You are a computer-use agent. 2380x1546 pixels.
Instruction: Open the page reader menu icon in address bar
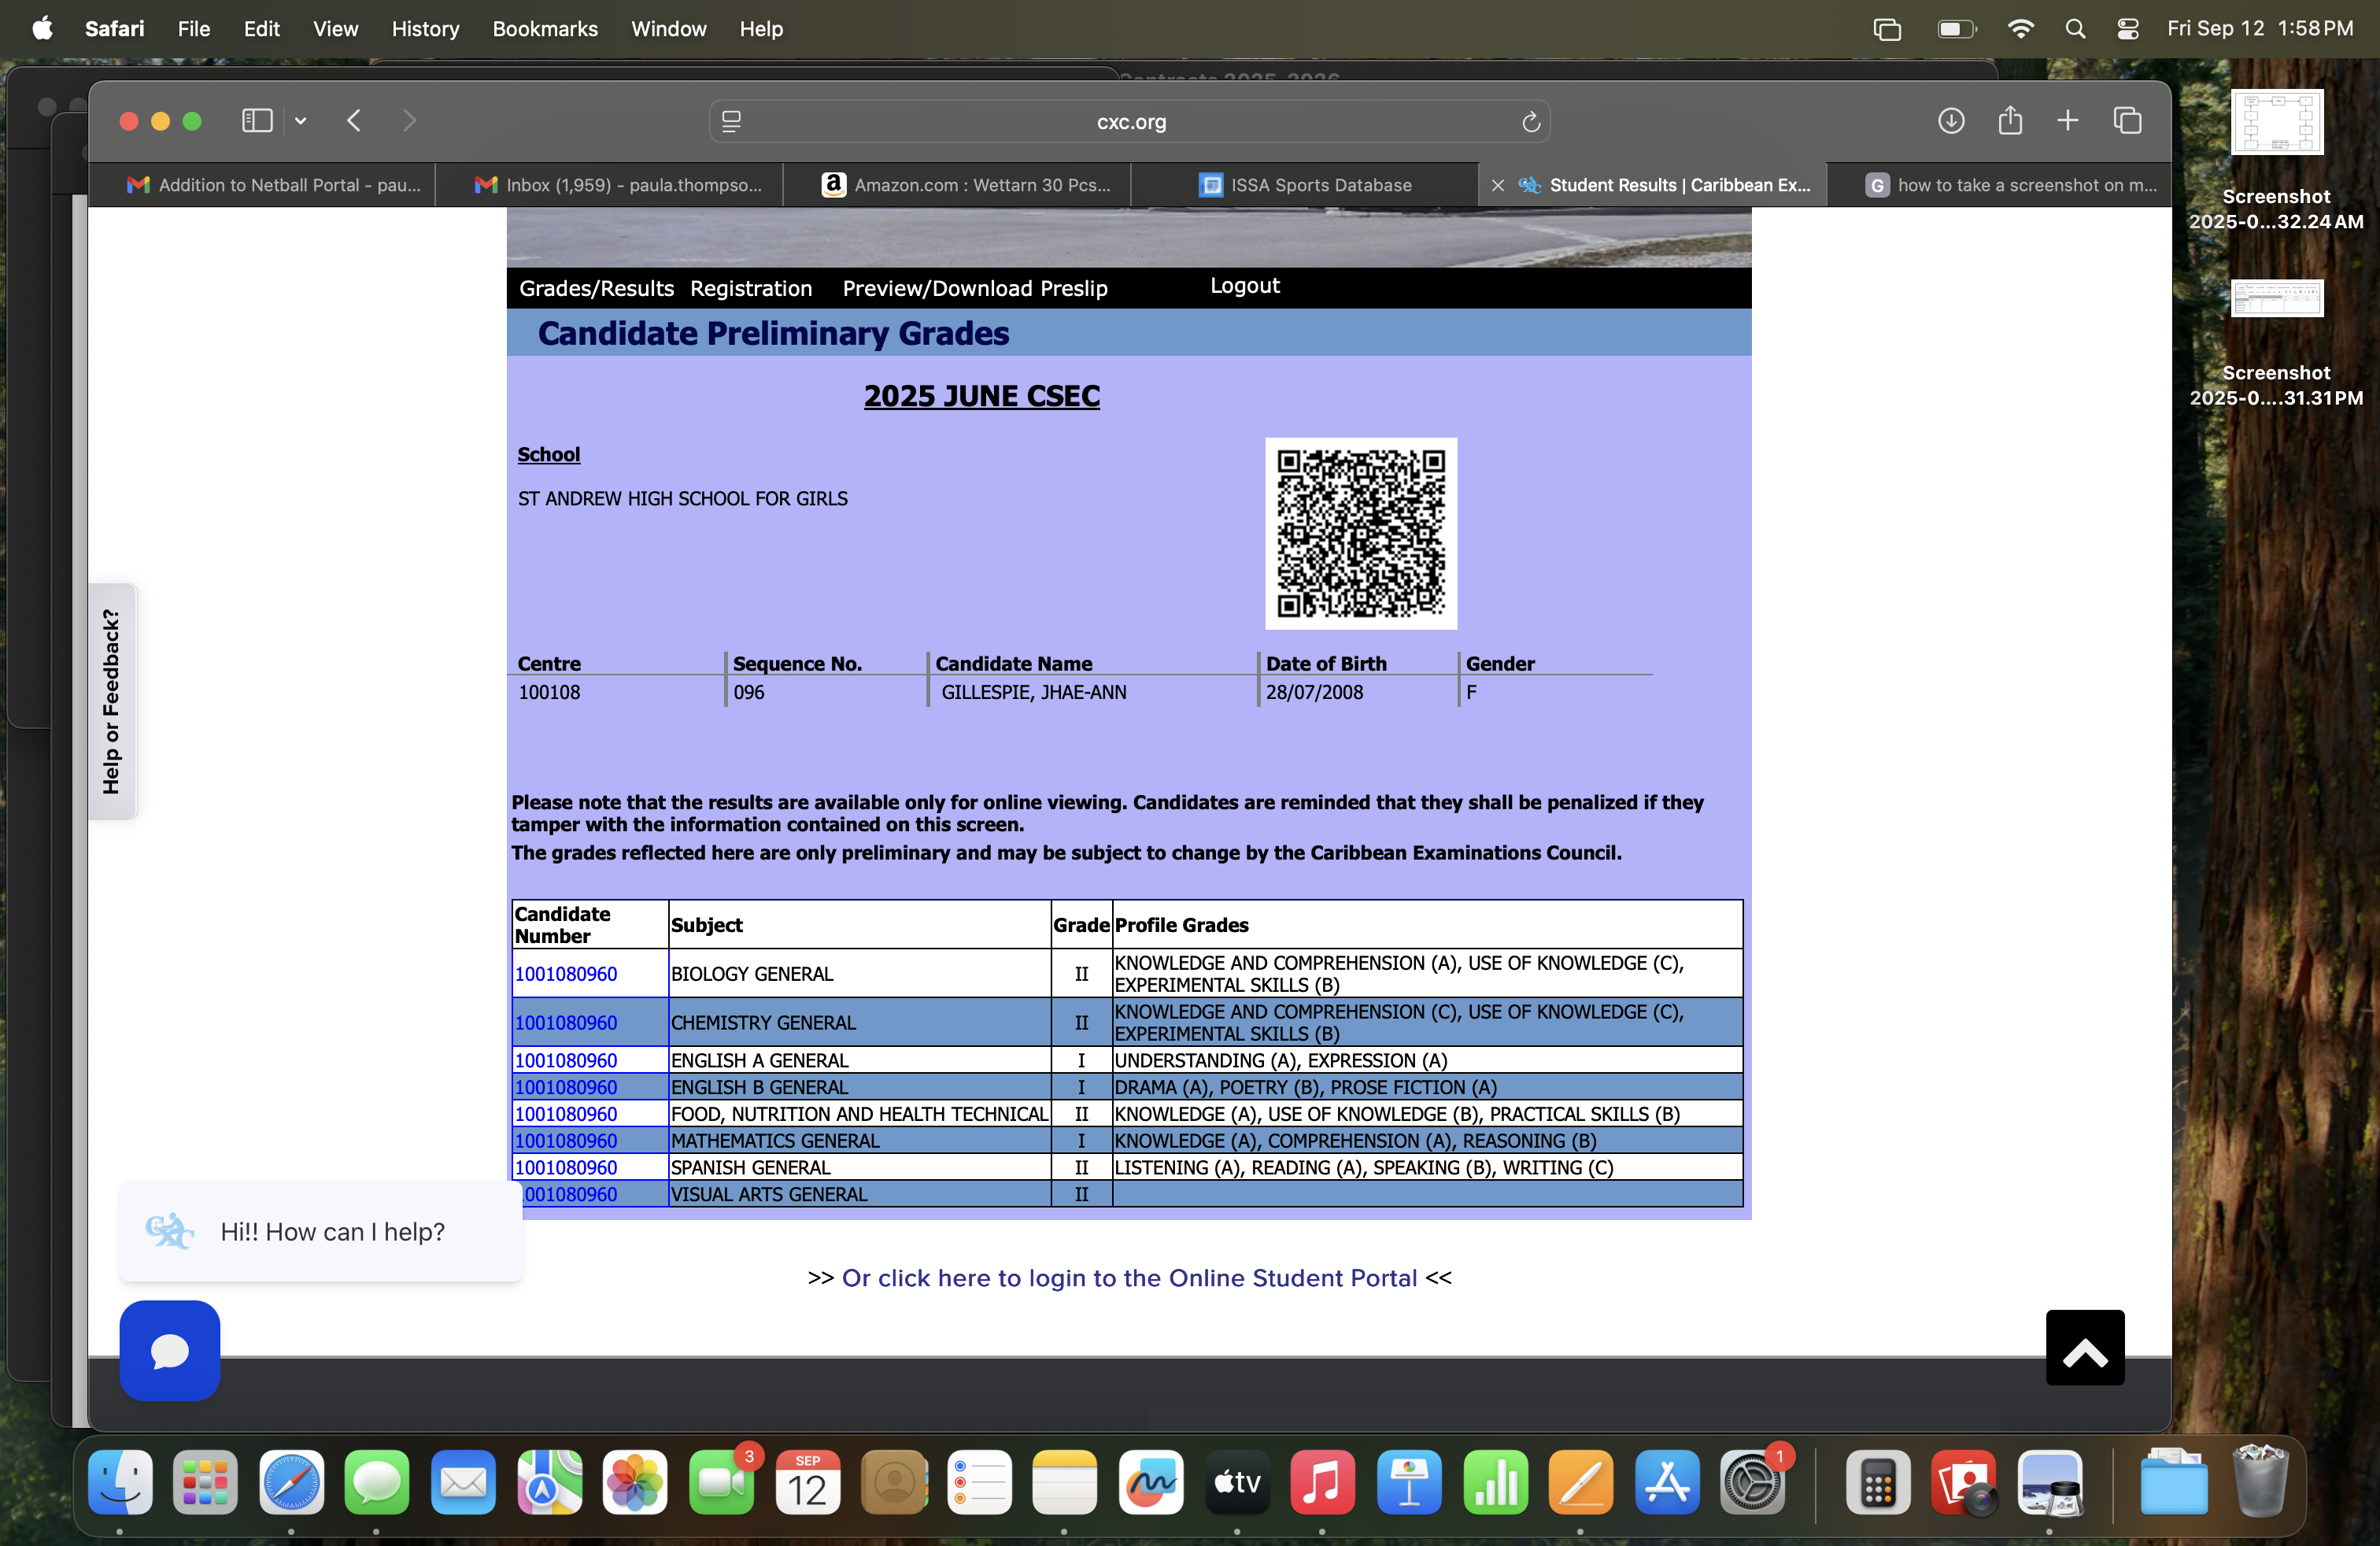tap(731, 122)
